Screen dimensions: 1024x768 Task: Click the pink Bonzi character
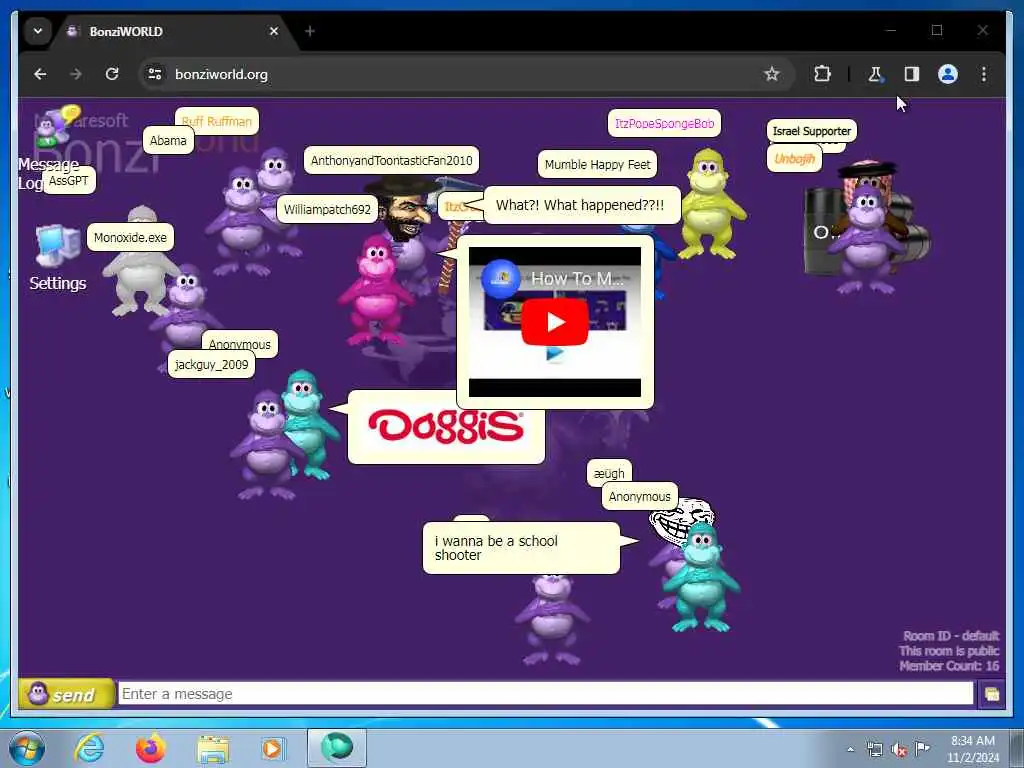(x=376, y=291)
